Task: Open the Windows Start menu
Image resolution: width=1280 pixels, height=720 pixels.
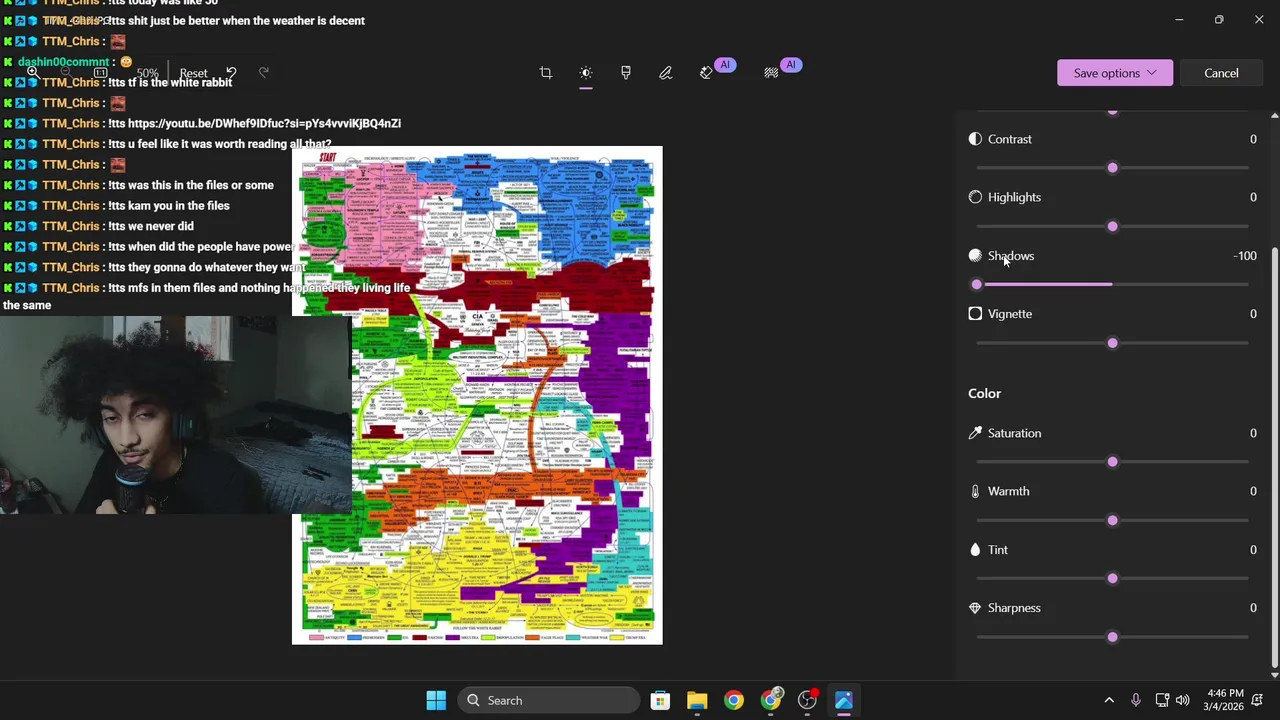Action: tap(436, 700)
